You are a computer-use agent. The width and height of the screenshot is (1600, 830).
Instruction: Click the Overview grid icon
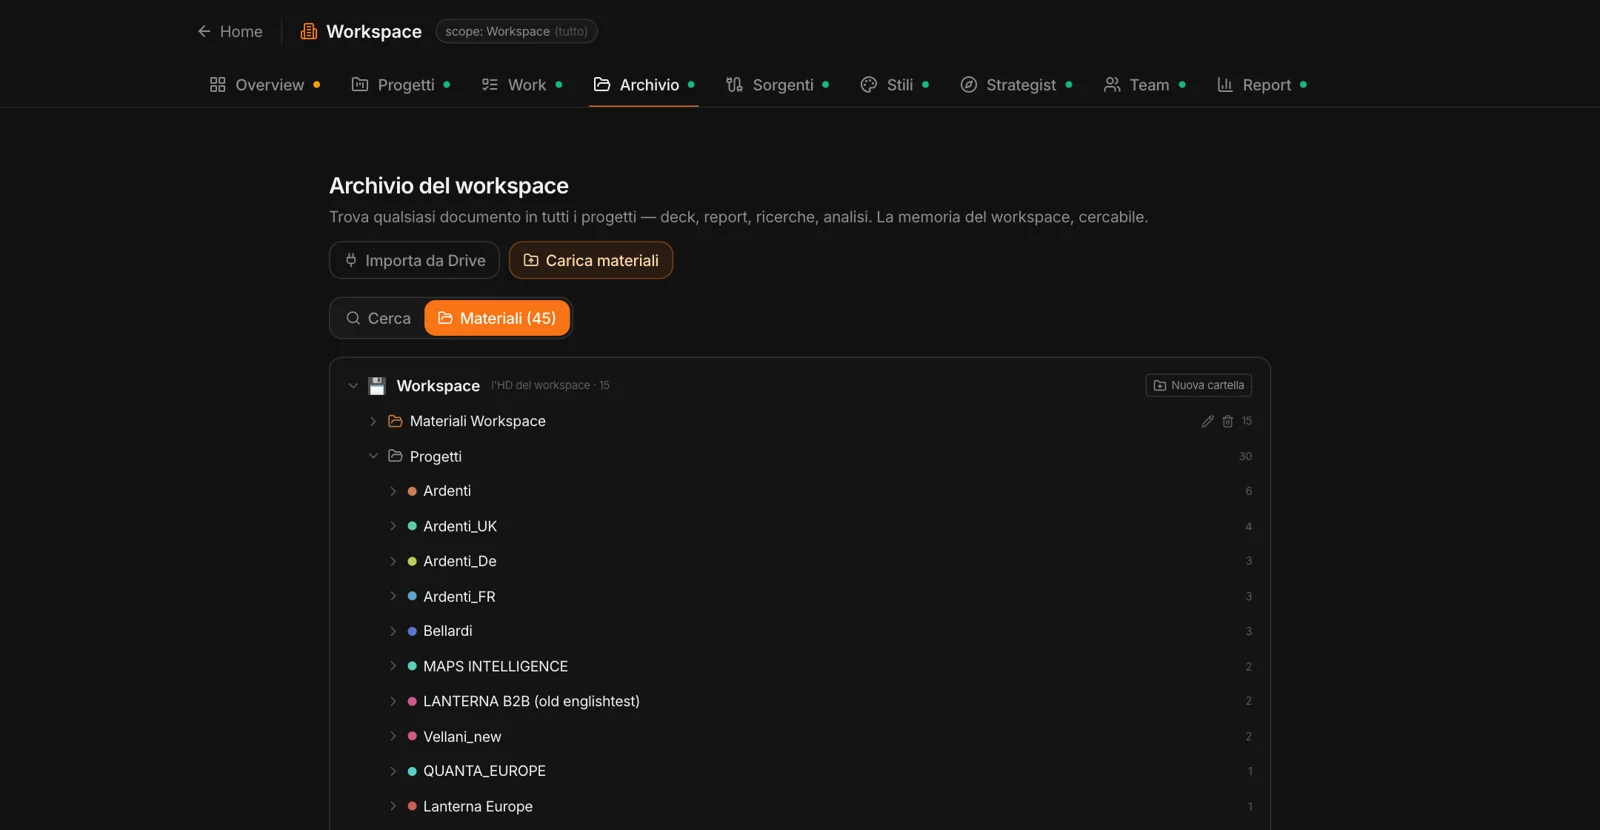(218, 85)
